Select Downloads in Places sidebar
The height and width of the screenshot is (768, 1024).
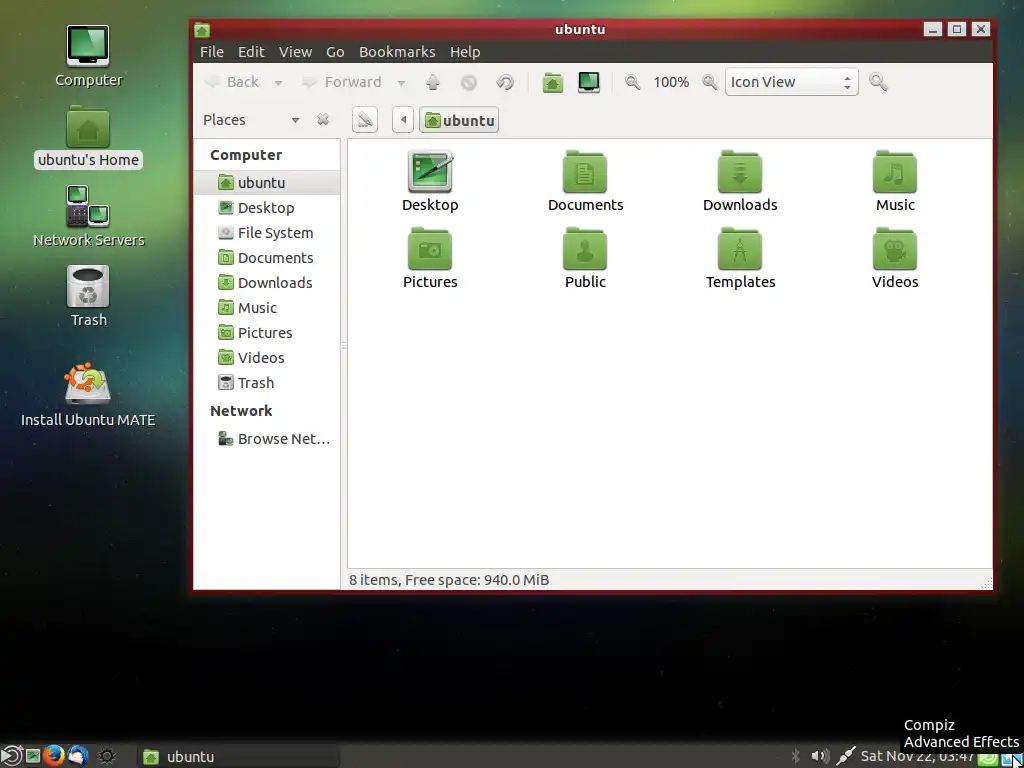267,283
